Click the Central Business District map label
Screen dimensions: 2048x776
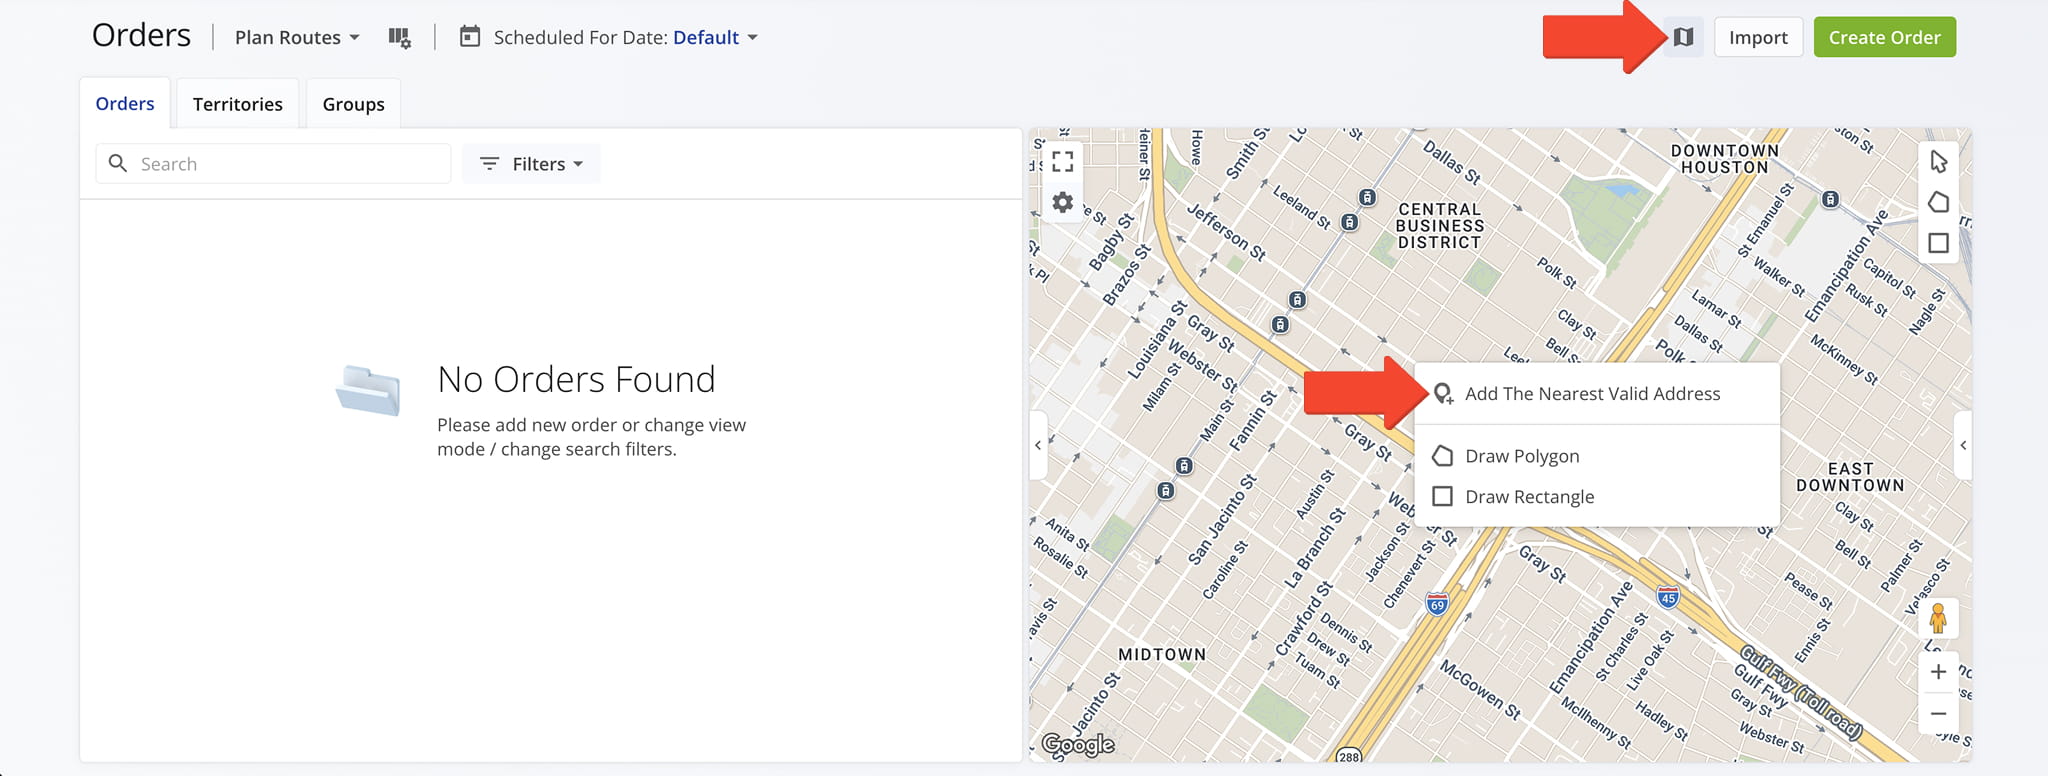pyautogui.click(x=1440, y=226)
